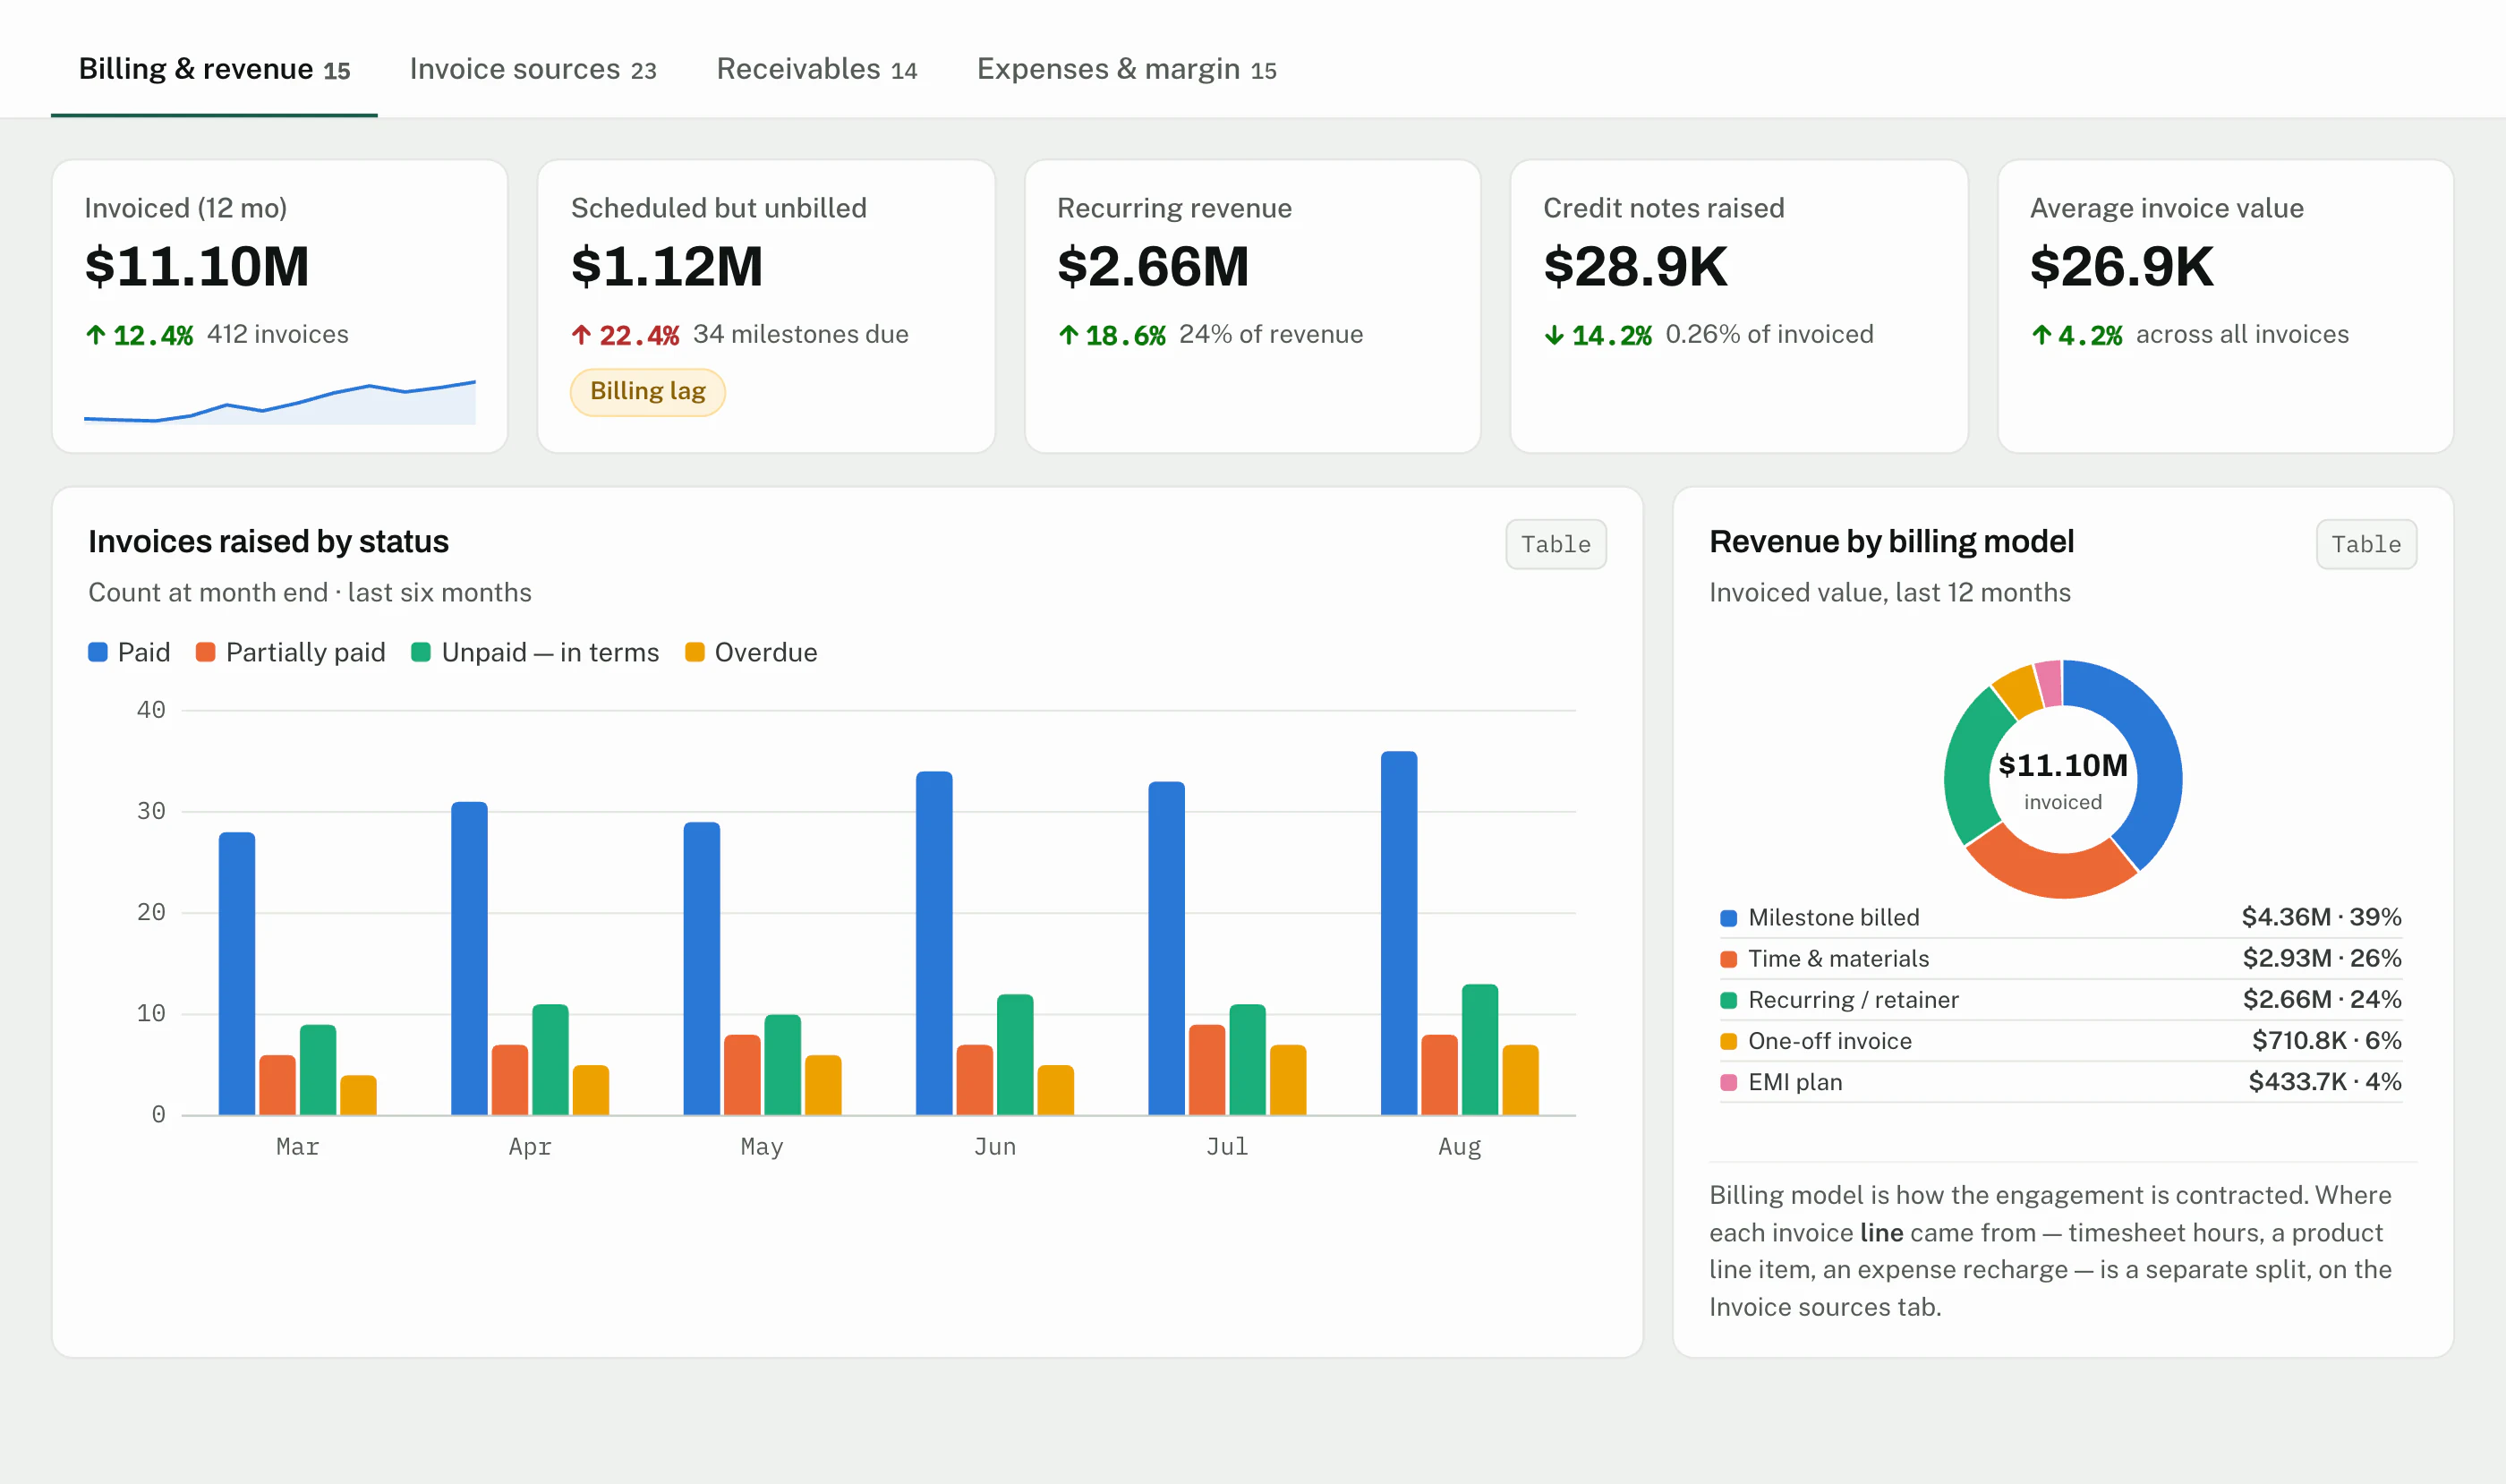
Task: Click the yellow One-off invoice donut segment
Action: click(2019, 691)
